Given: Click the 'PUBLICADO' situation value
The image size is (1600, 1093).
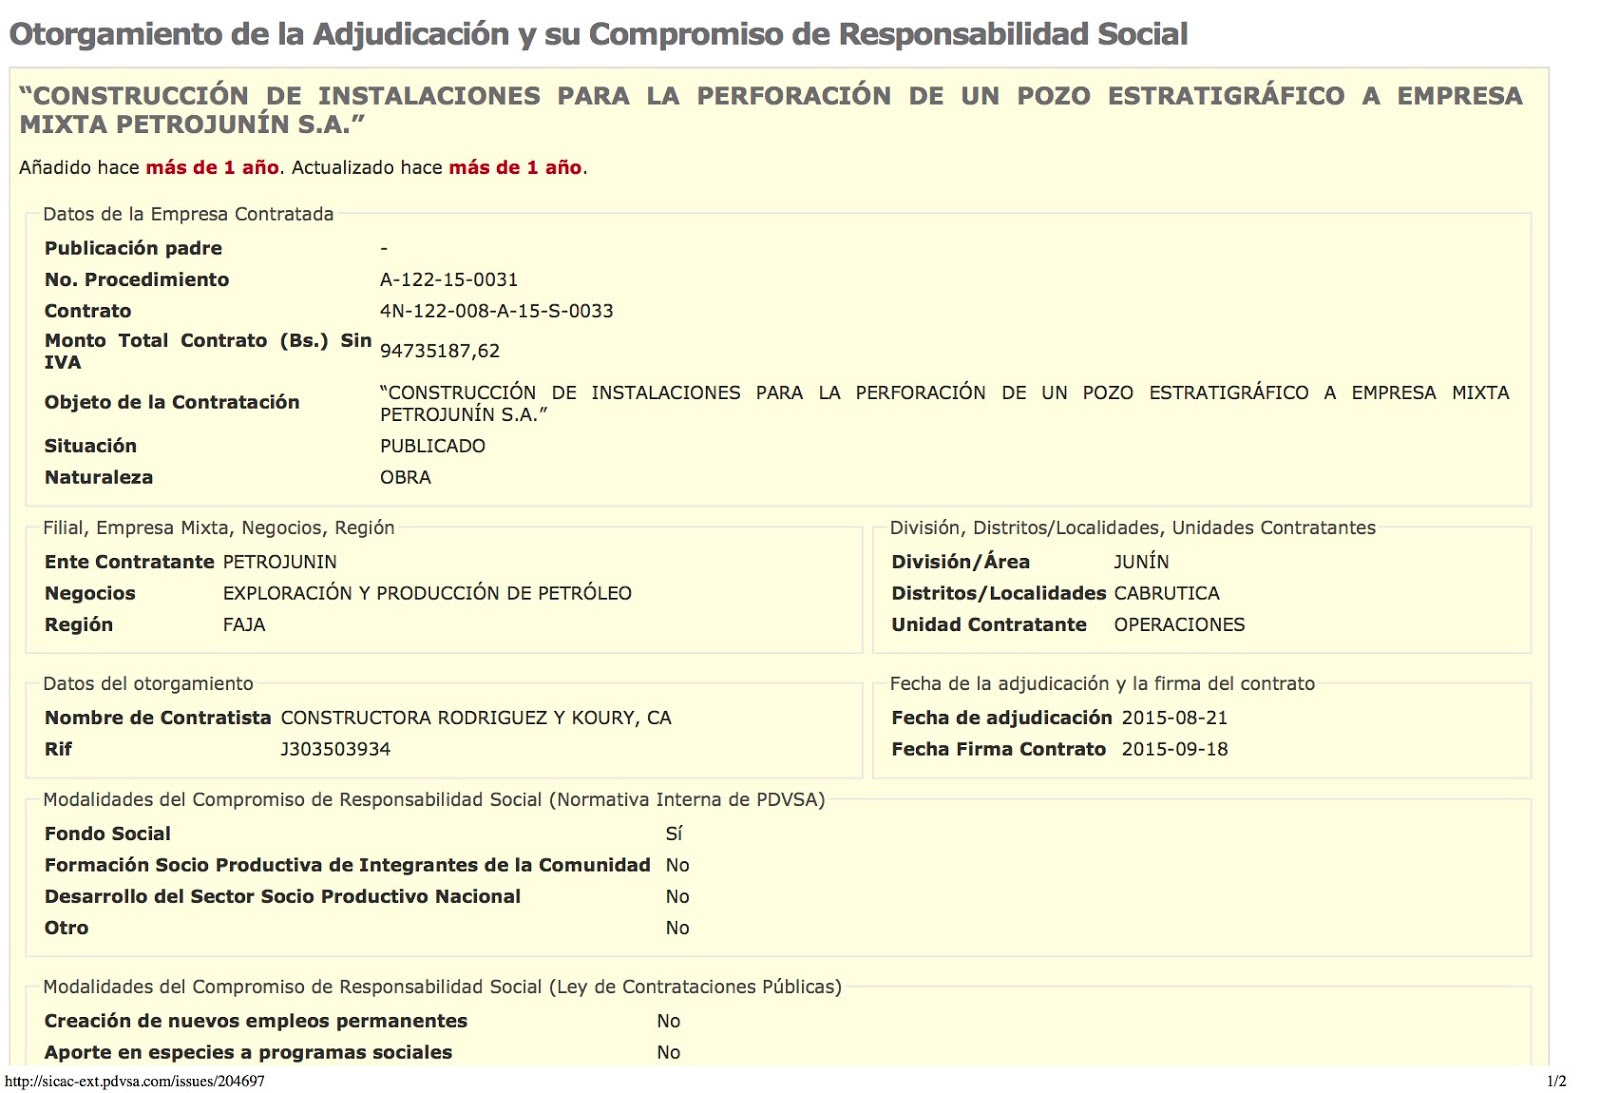Looking at the screenshot, I should pyautogui.click(x=432, y=446).
